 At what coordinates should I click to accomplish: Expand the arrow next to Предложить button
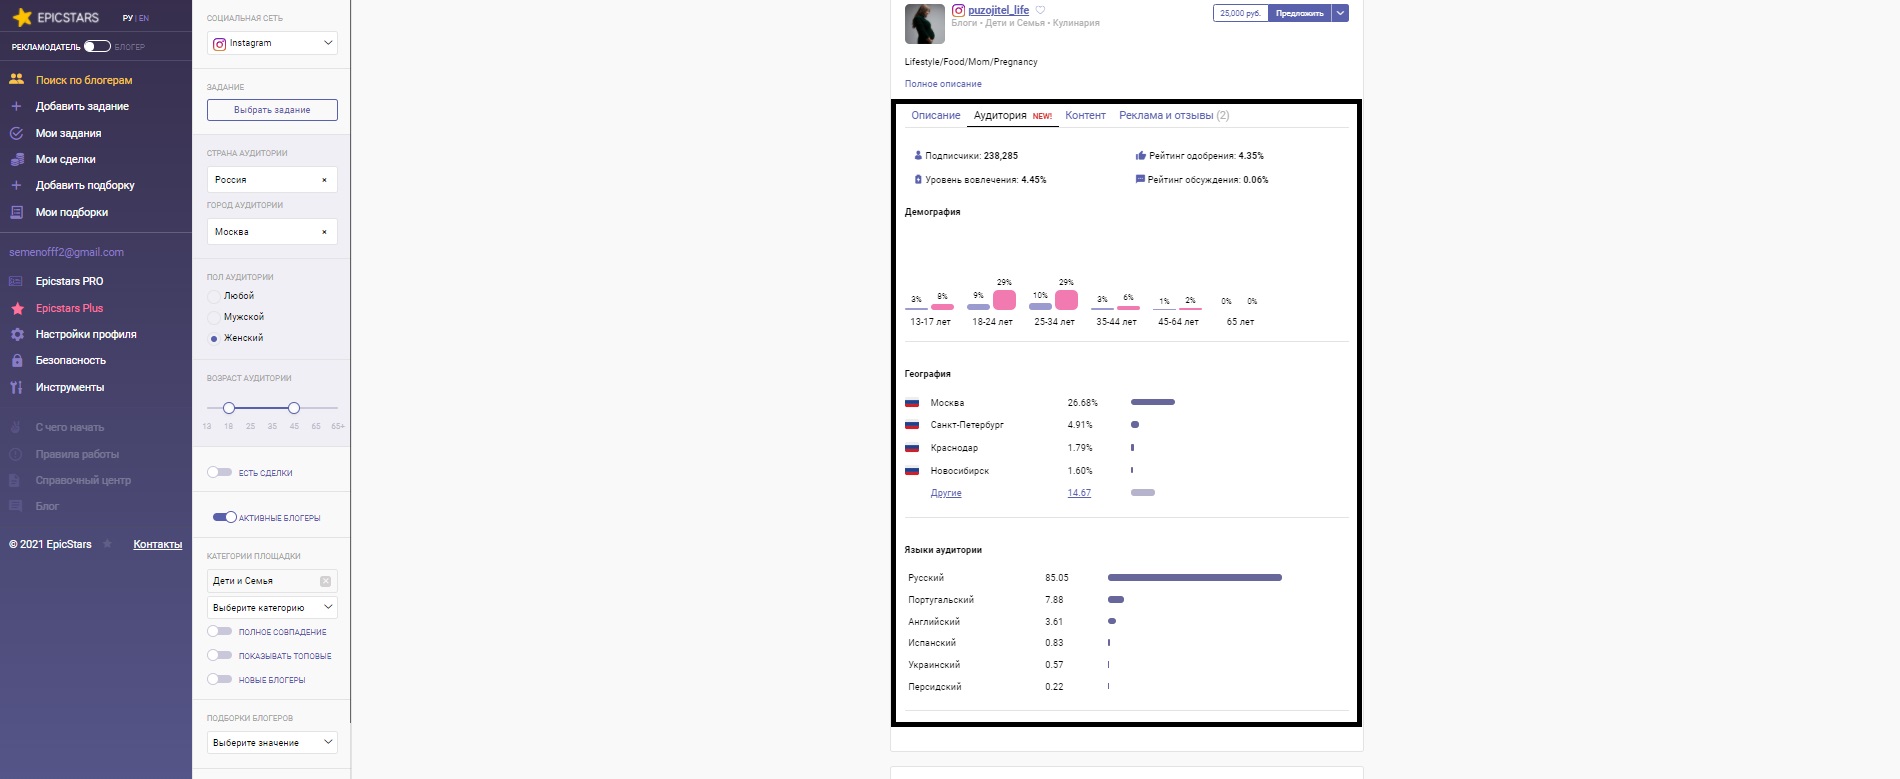tap(1340, 13)
